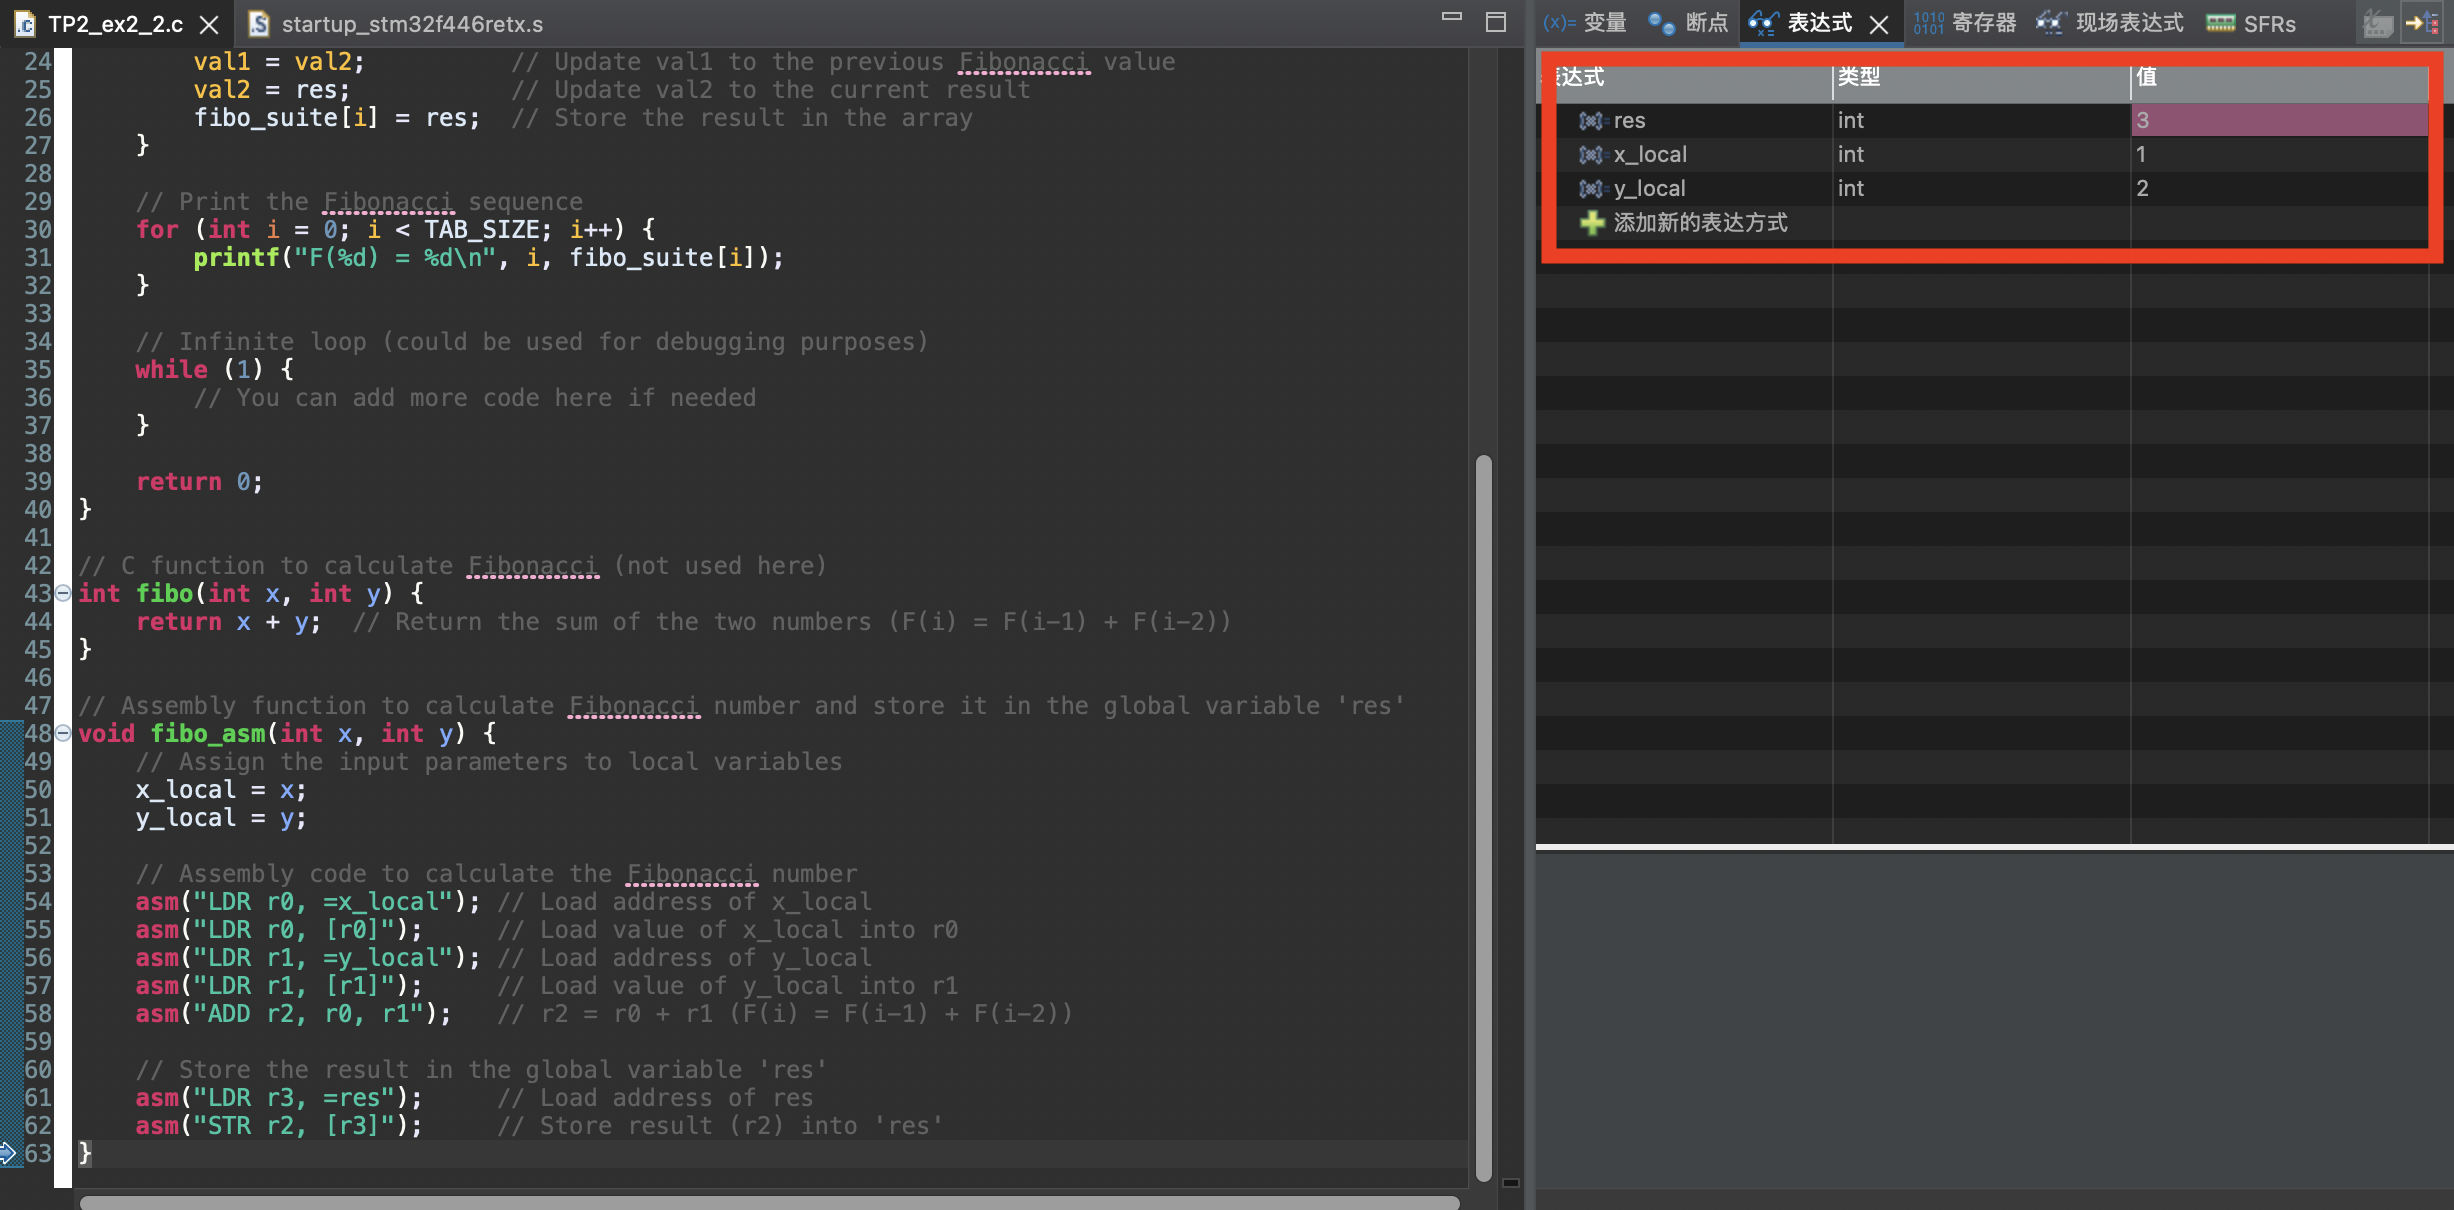Select the res expression row
This screenshot has height=1210, width=2454.
tap(1630, 121)
